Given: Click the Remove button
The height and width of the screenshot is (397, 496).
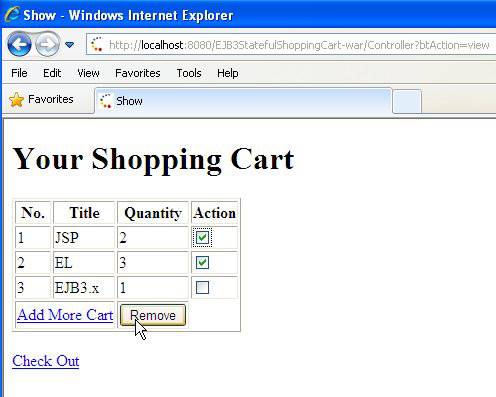Looking at the screenshot, I should click(153, 315).
